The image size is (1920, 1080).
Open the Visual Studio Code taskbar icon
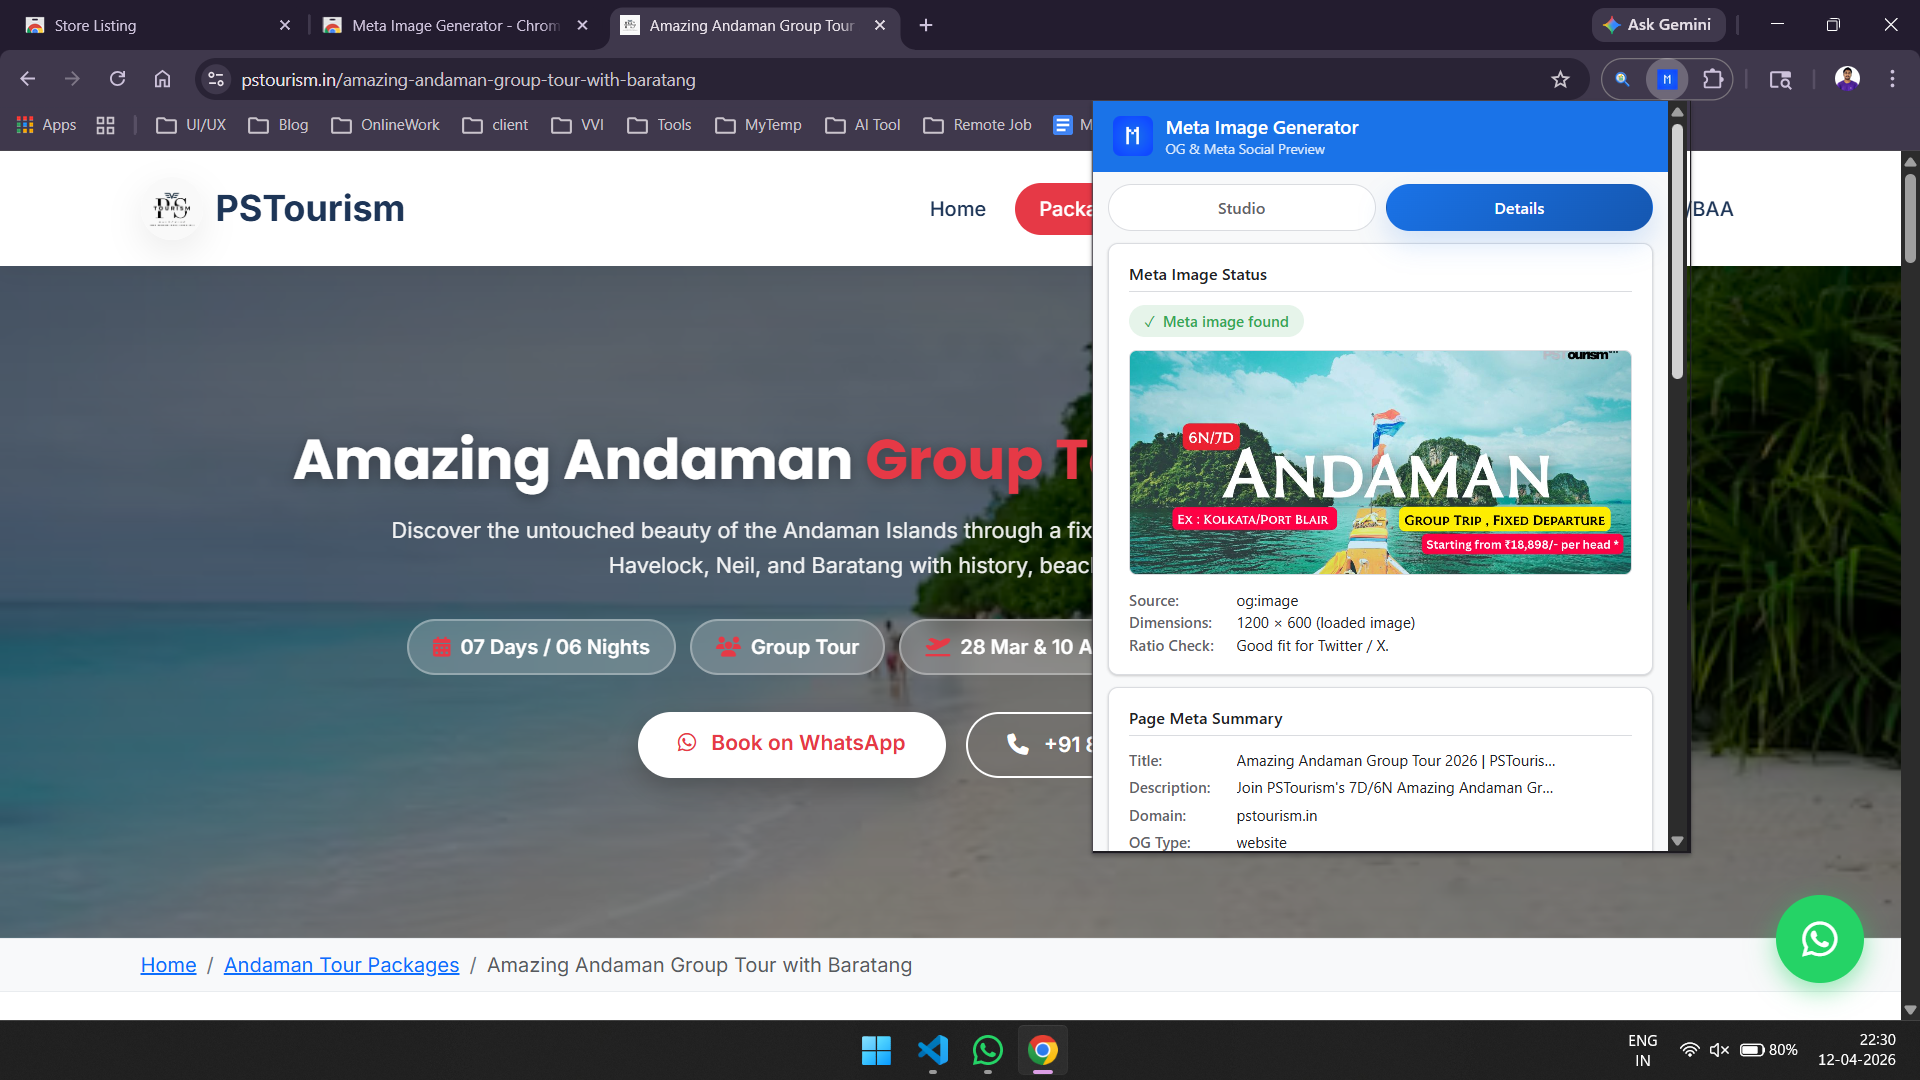point(932,1050)
